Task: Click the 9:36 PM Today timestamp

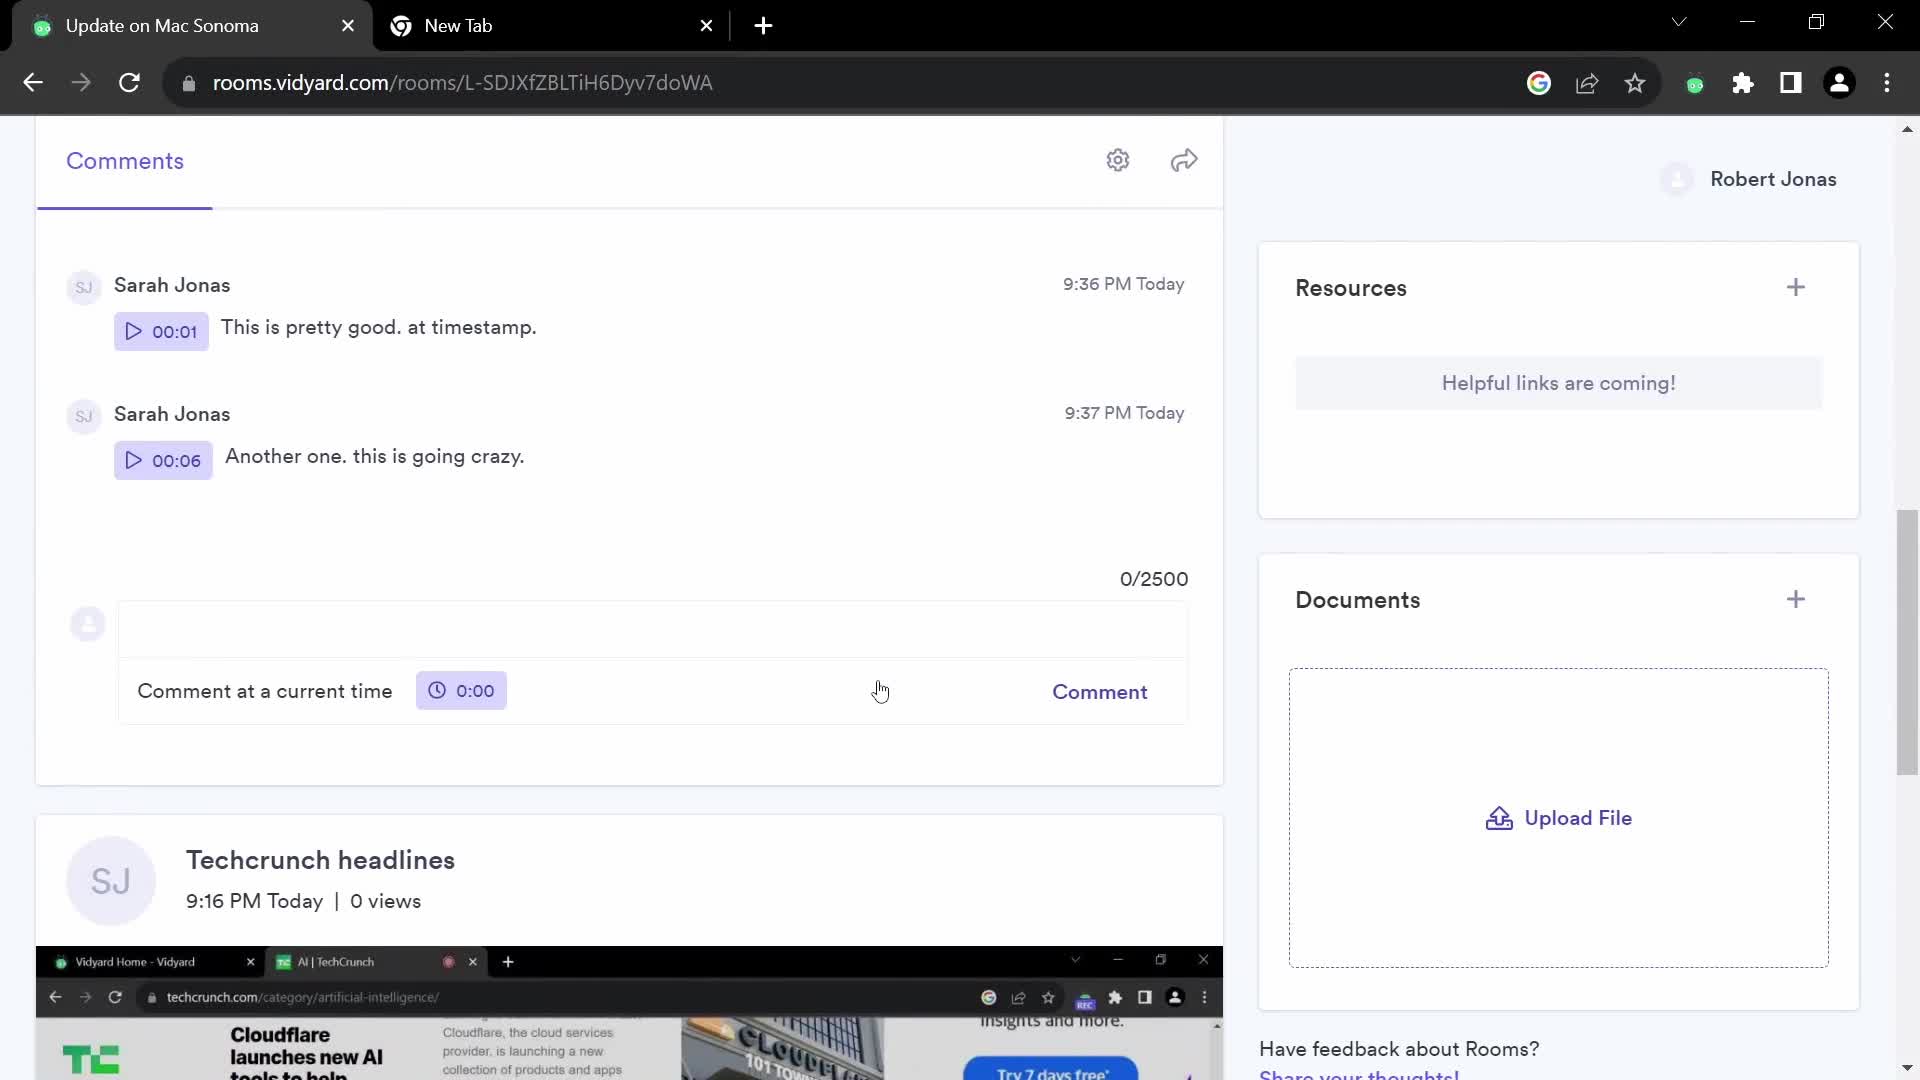Action: pos(1123,284)
